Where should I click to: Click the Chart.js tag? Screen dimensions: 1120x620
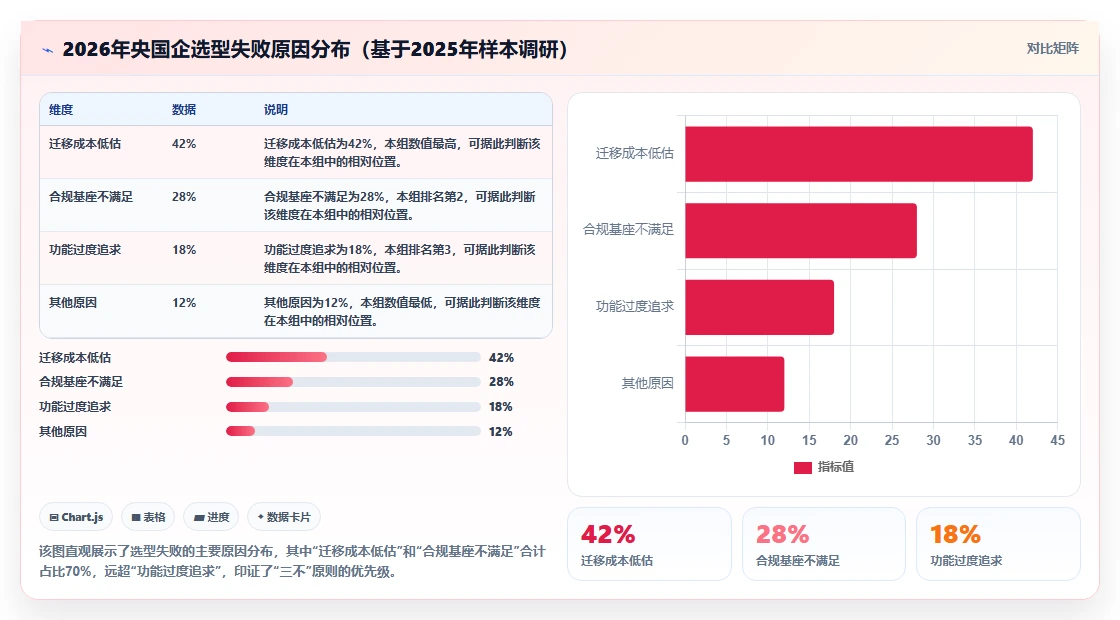tap(76, 517)
